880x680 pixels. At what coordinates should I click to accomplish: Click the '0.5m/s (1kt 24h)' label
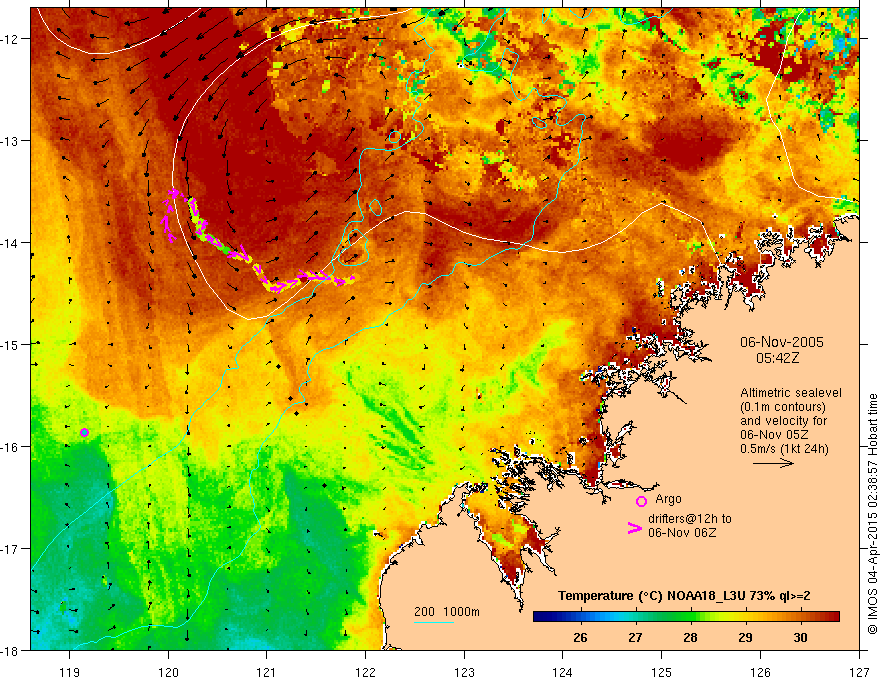[x=784, y=449]
